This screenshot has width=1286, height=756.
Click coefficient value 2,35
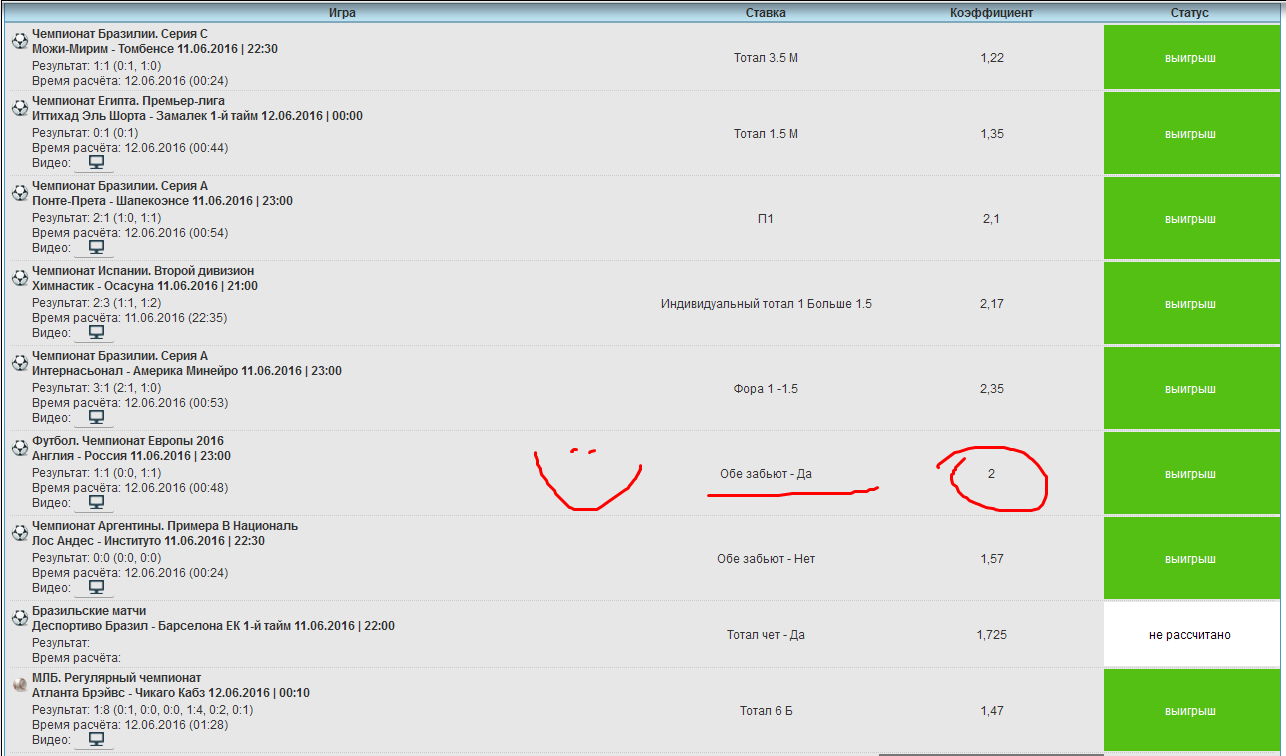pos(991,389)
